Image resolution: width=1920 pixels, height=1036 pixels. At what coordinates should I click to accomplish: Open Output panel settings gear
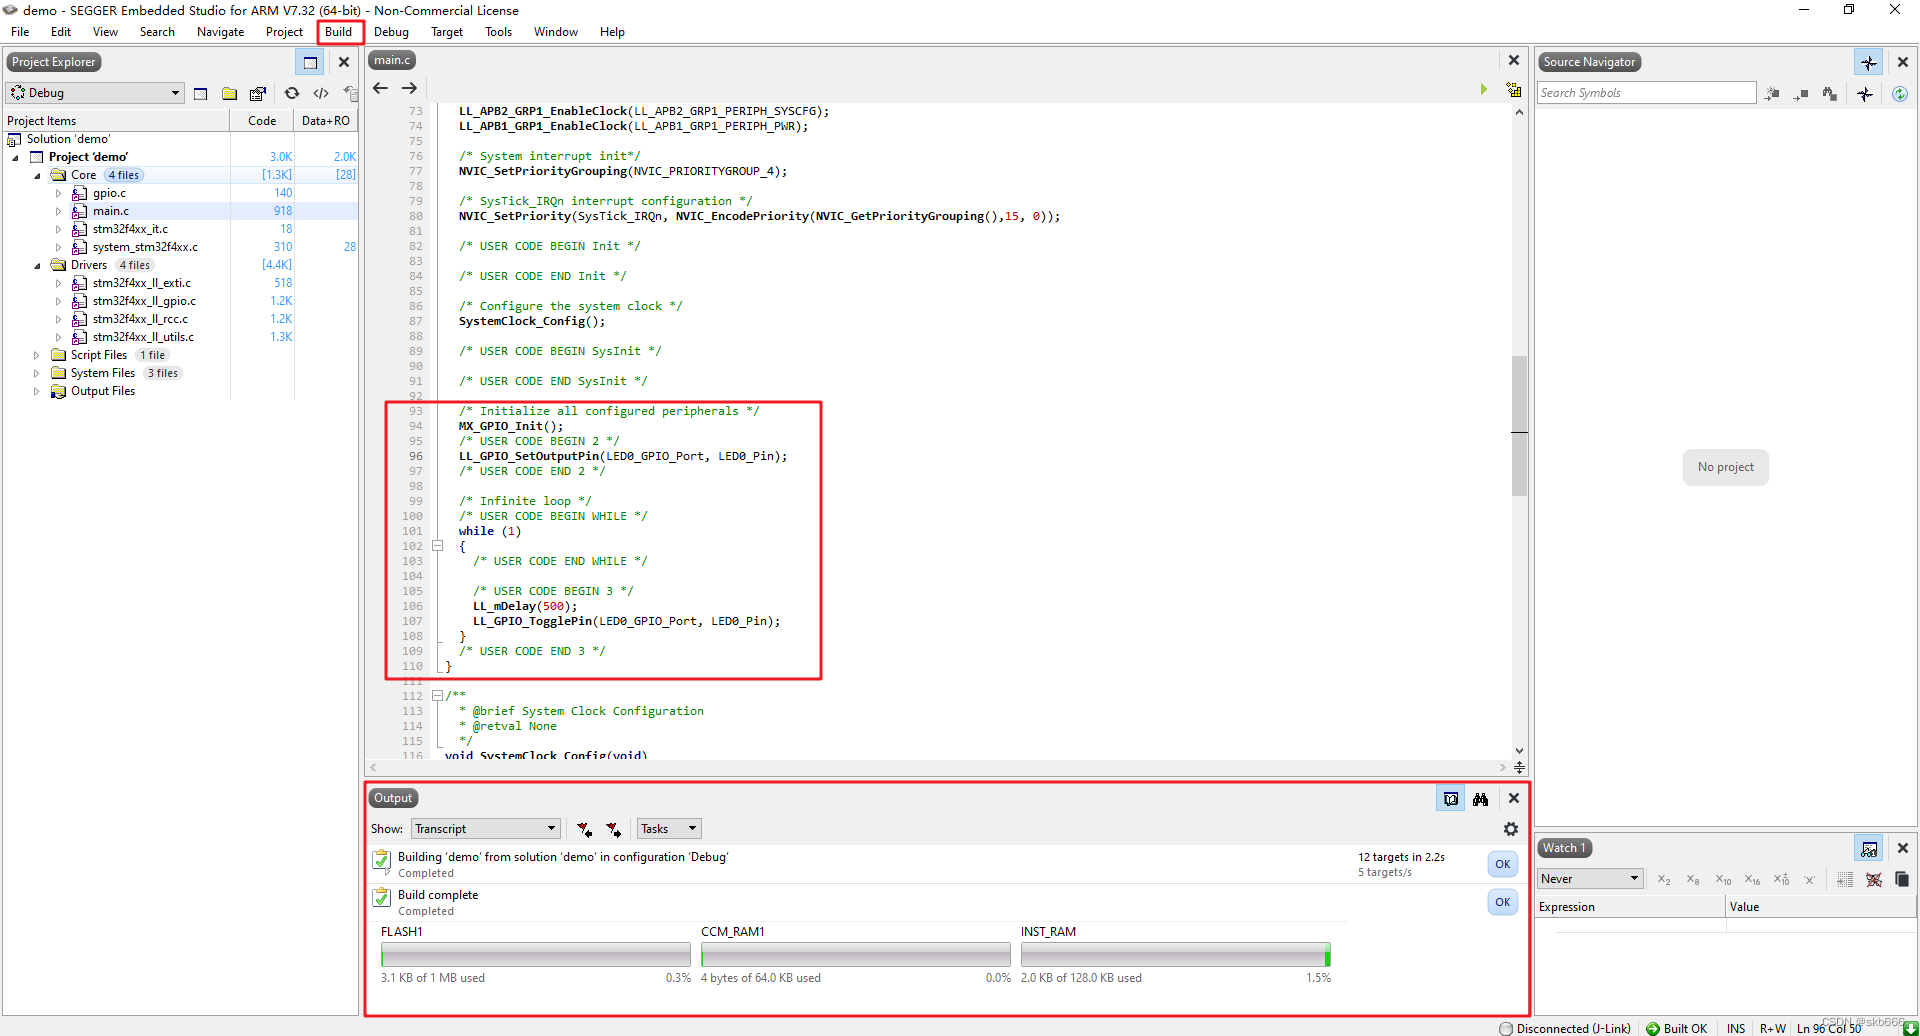[x=1511, y=829]
